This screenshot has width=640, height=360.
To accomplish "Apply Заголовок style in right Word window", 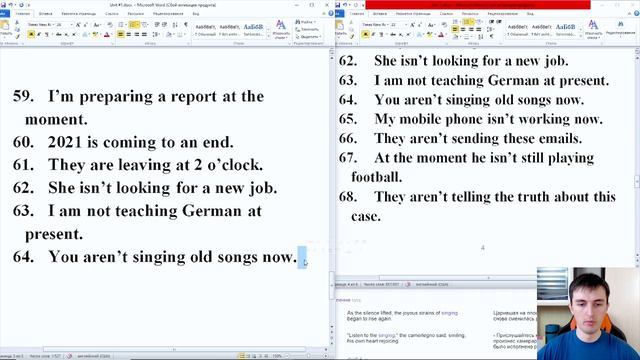I will [566, 30].
